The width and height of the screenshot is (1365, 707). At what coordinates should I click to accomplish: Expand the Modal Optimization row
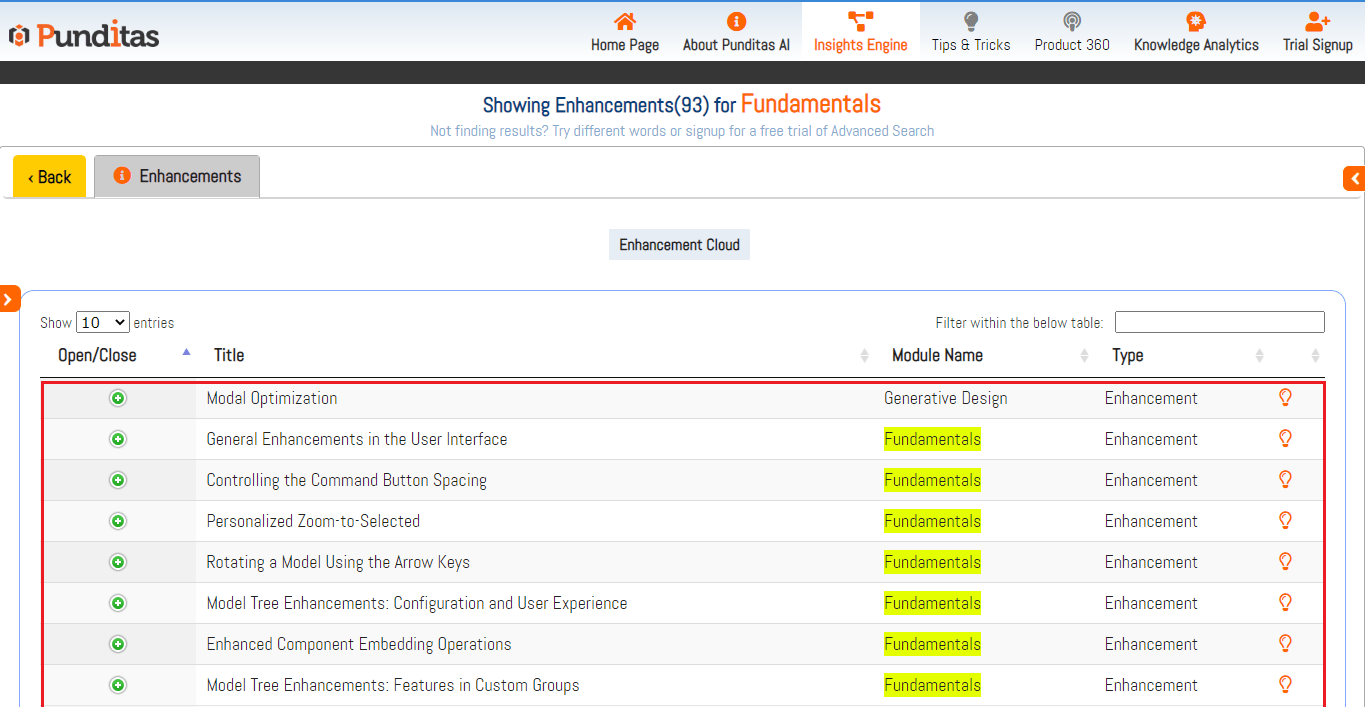118,398
